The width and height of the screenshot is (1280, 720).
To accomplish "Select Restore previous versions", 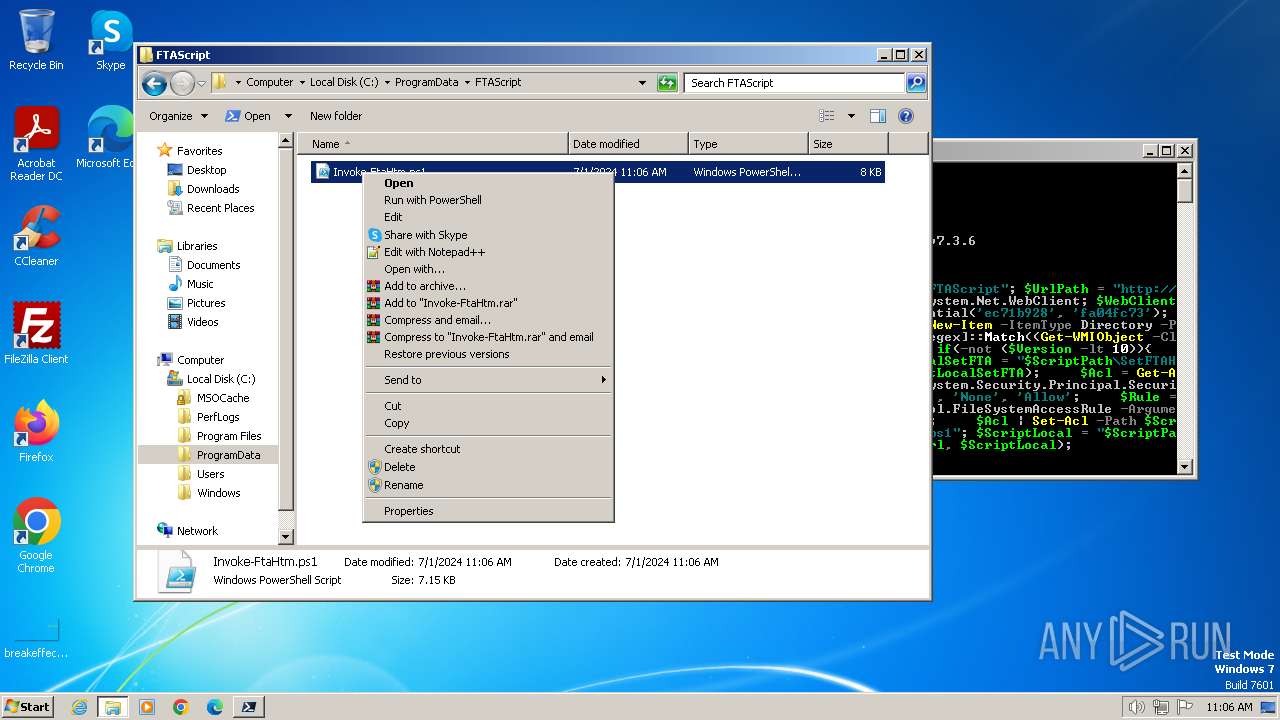I will tap(488, 354).
